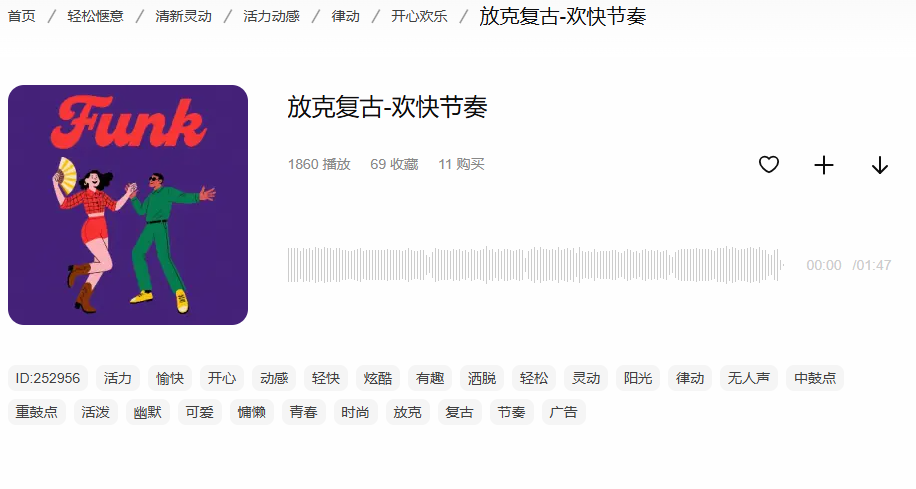
Task: Select the 有趣 tag
Action: [429, 378]
